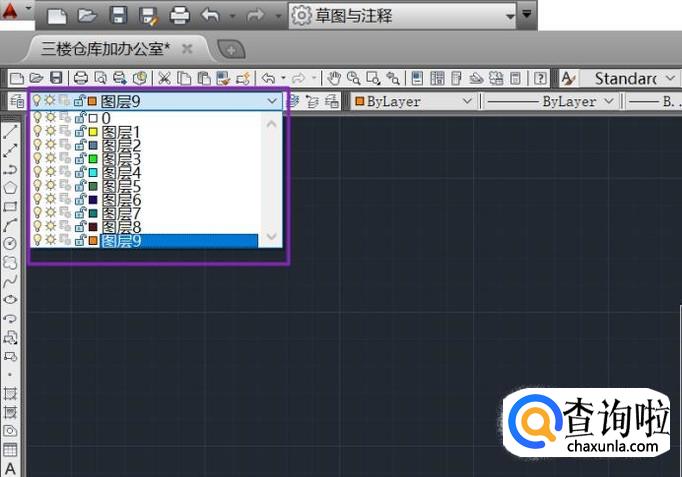Select the Polygon tool
The height and width of the screenshot is (477, 682).
pyautogui.click(x=10, y=188)
